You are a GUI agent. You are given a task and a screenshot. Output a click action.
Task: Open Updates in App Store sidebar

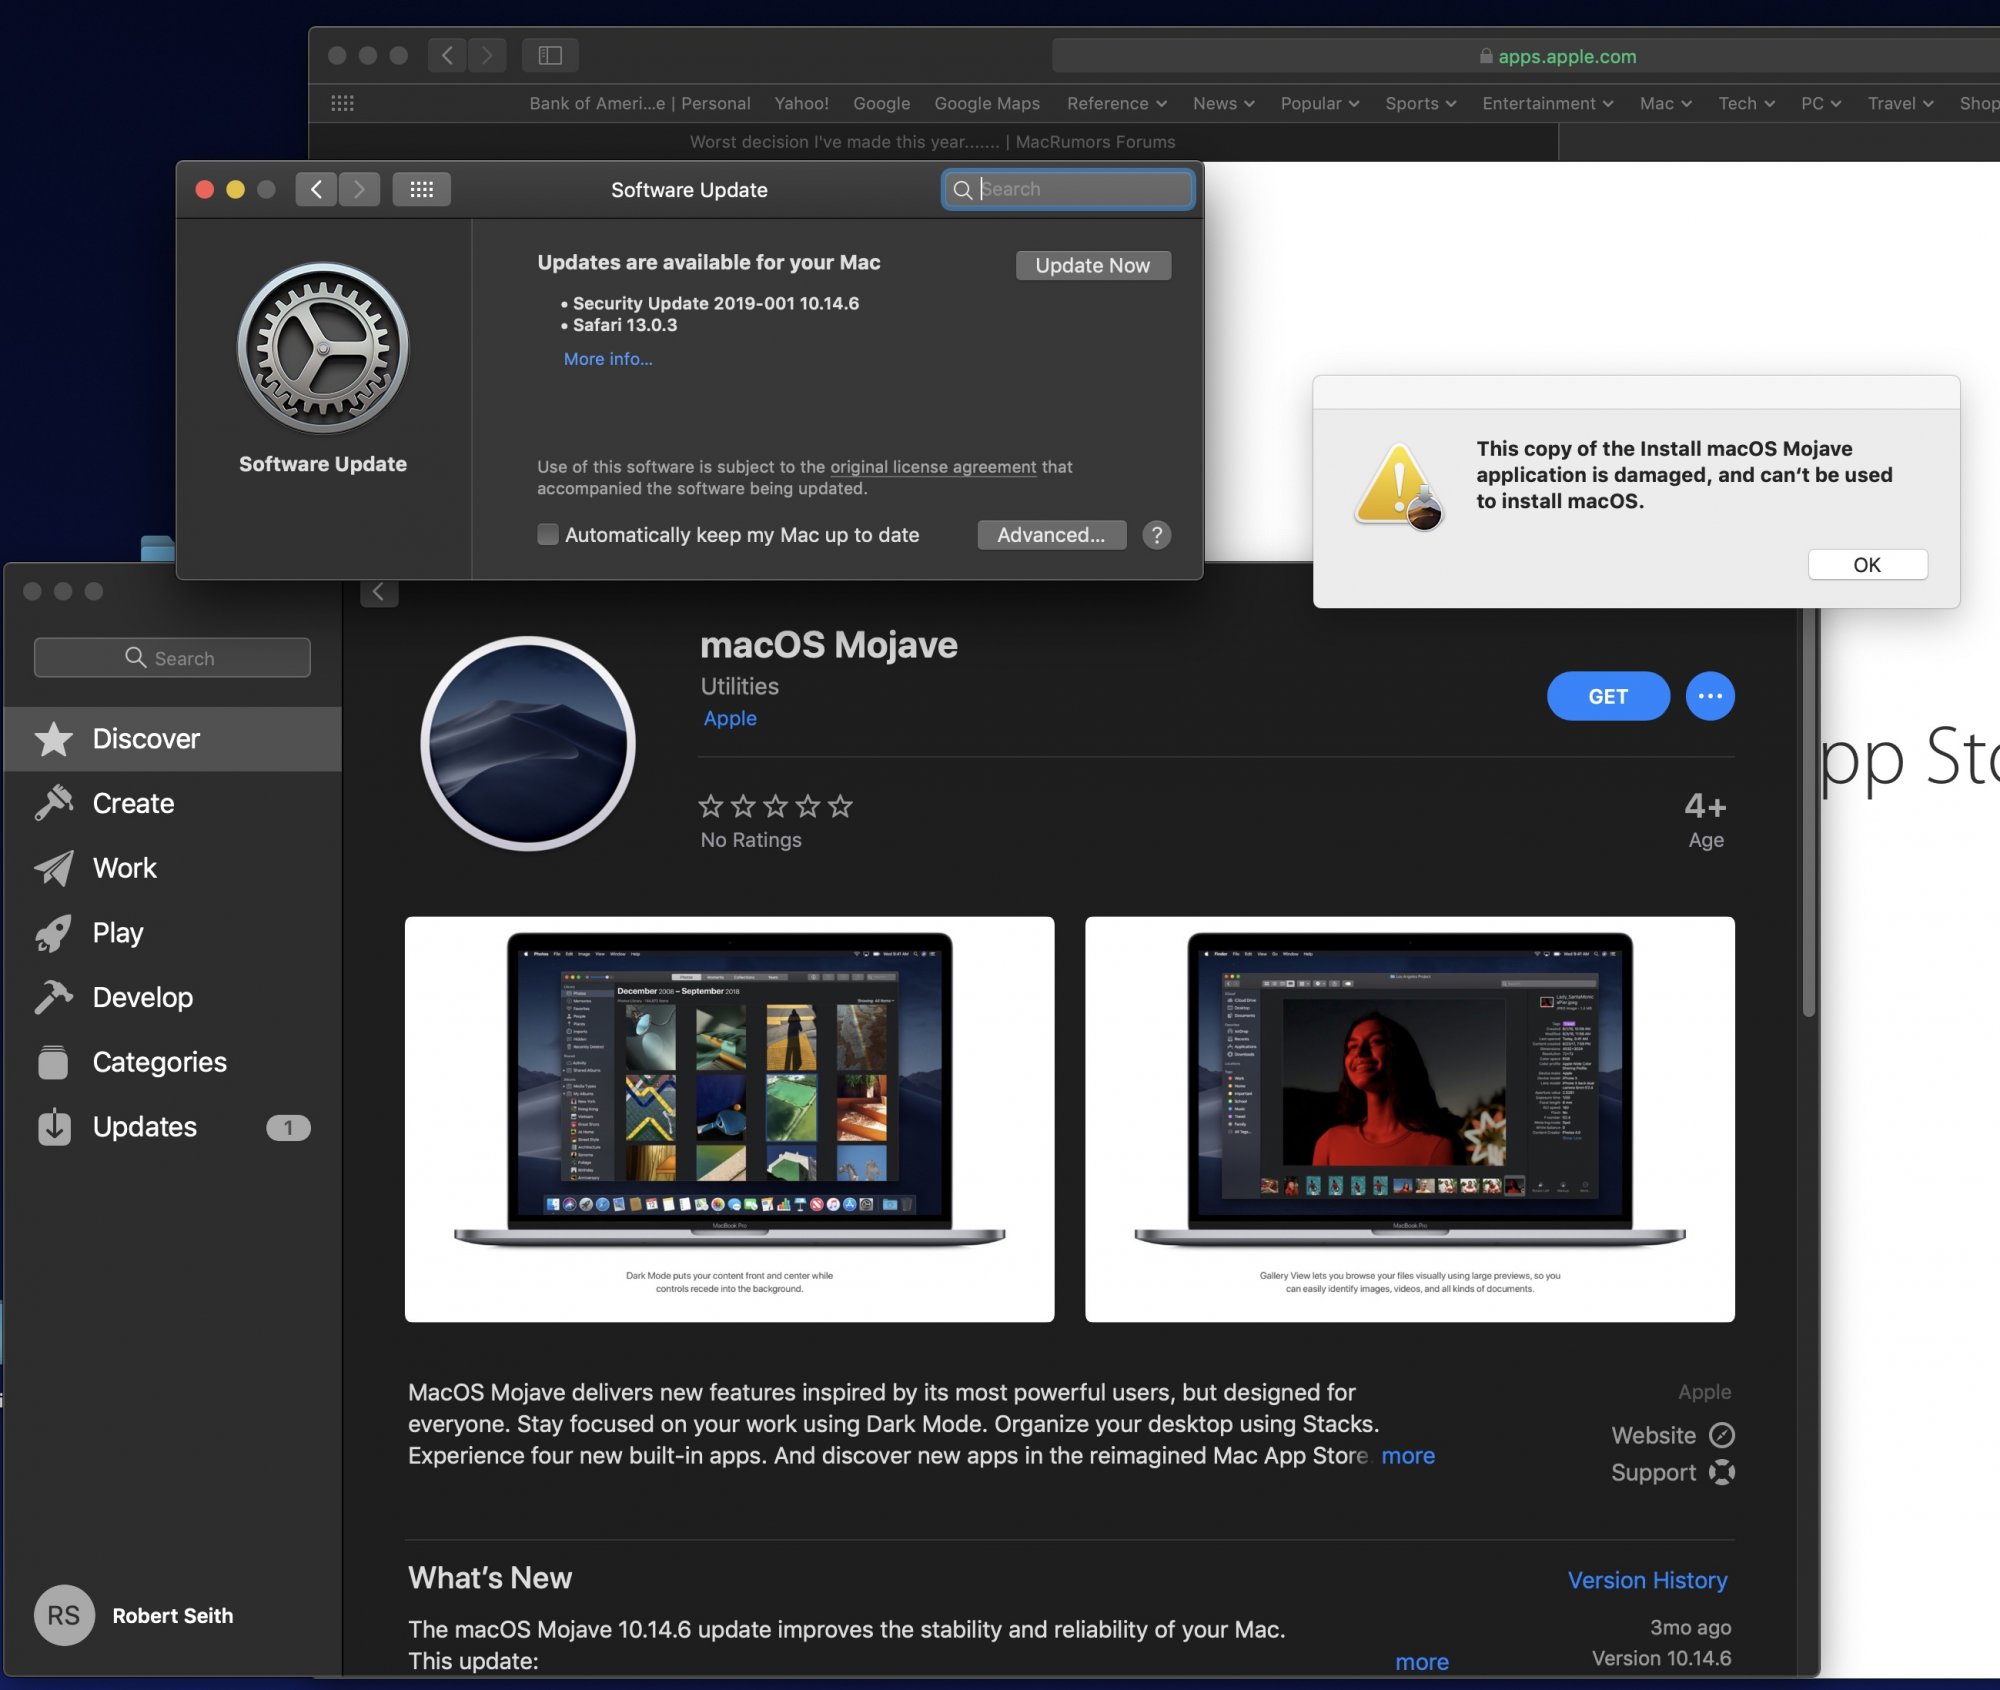point(173,1127)
